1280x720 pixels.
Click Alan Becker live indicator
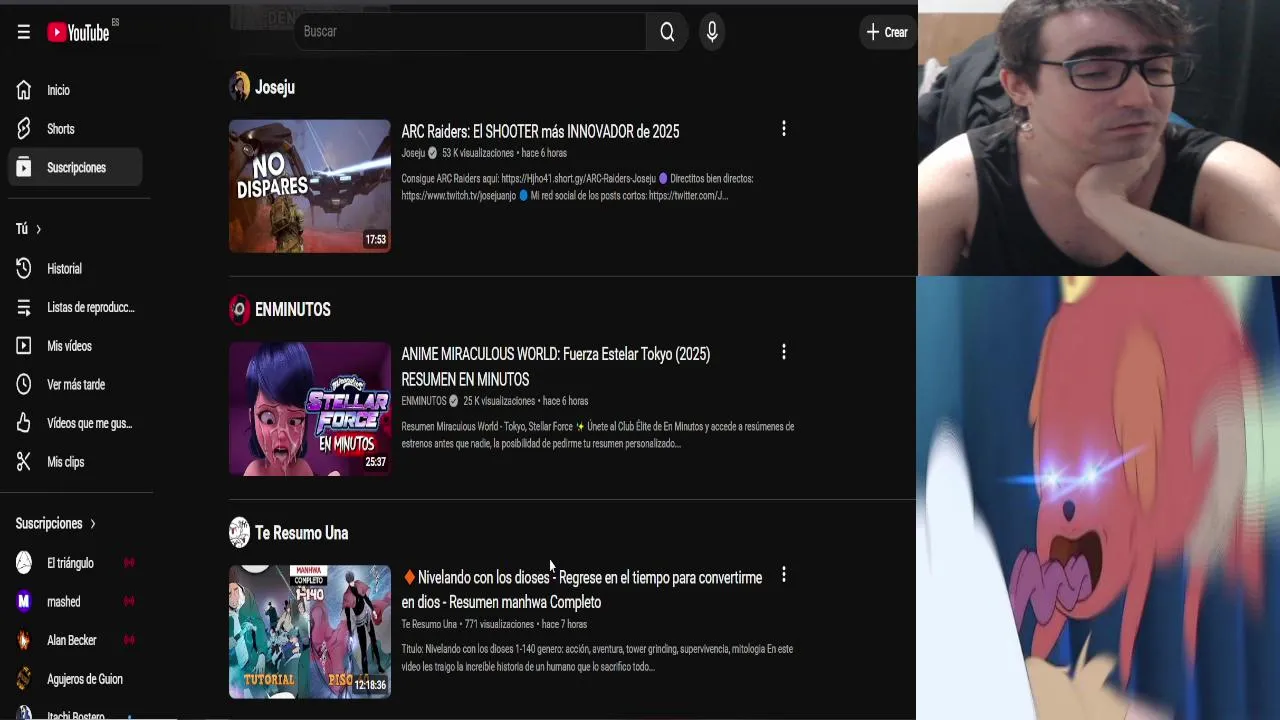129,640
